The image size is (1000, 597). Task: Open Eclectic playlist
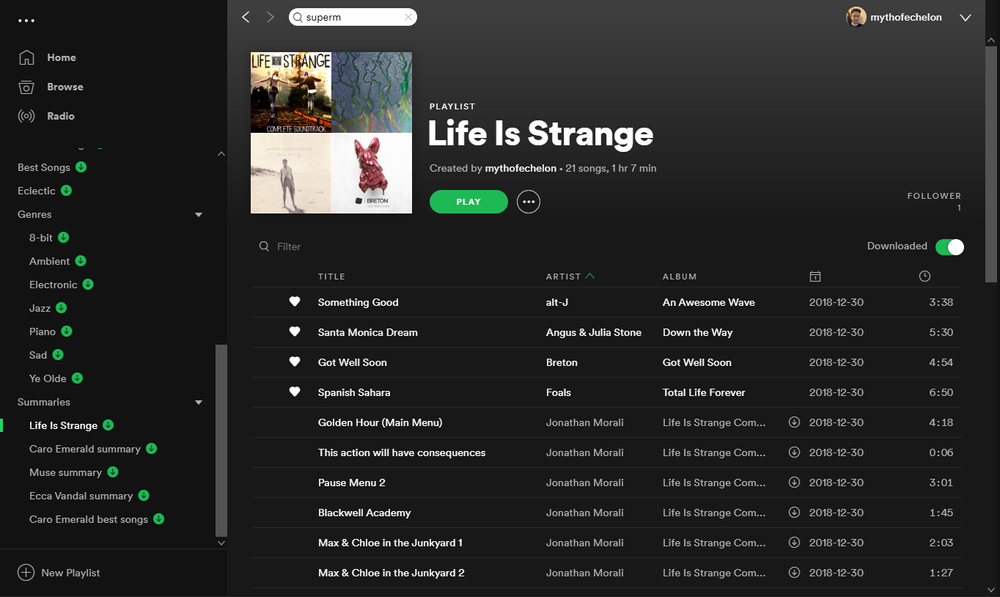click(x=36, y=191)
